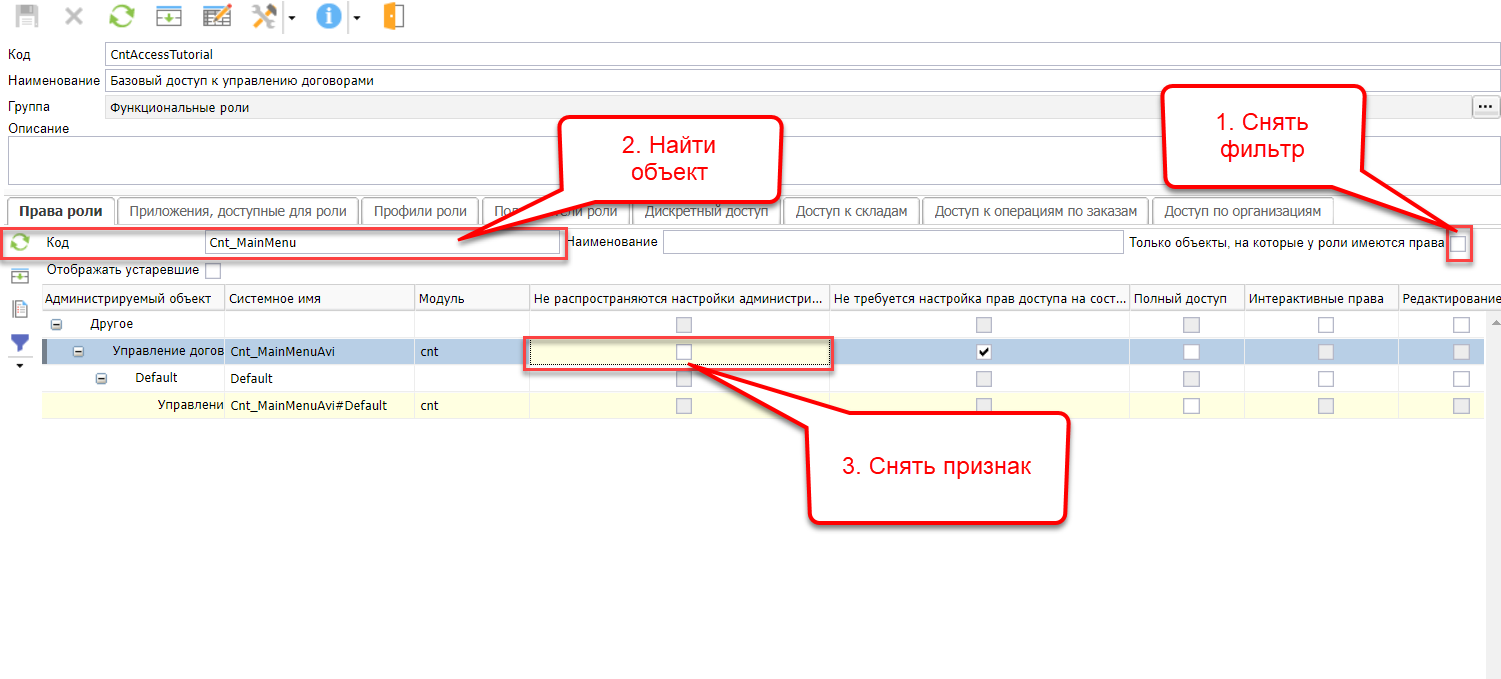Click the ellipsis button for Группа field

[1485, 107]
